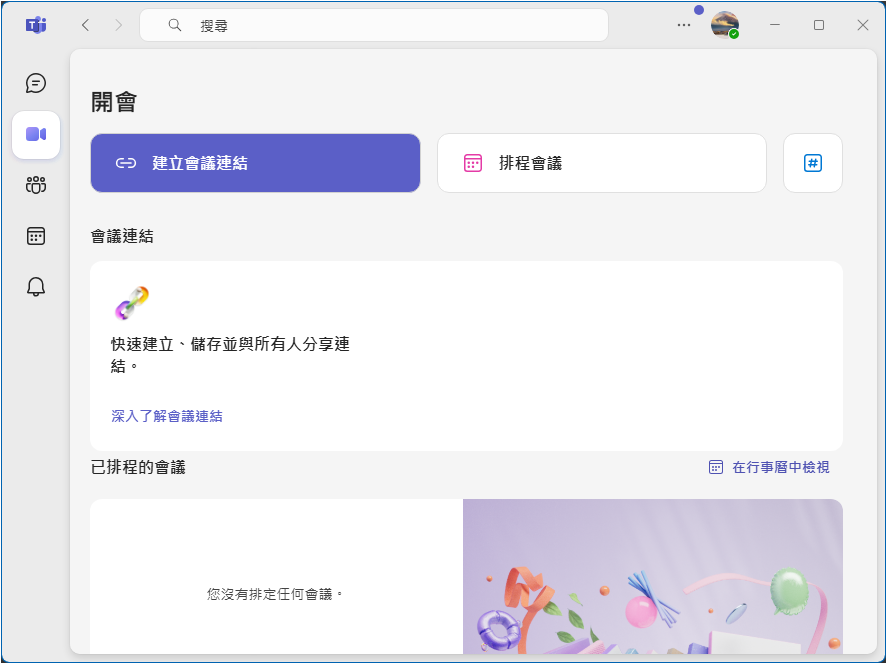
Task: Maximize the Teams window
Action: [818, 25]
